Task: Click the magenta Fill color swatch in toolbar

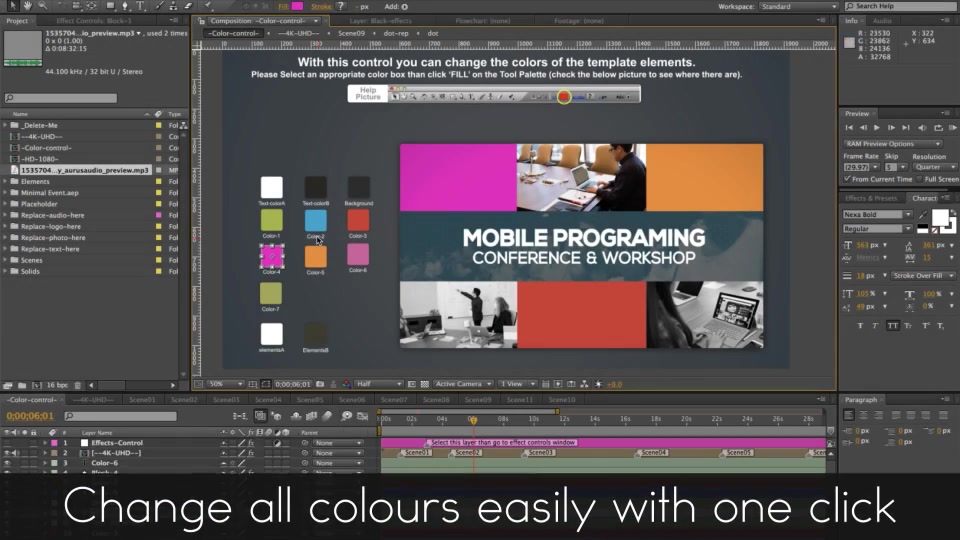Action: [x=298, y=6]
